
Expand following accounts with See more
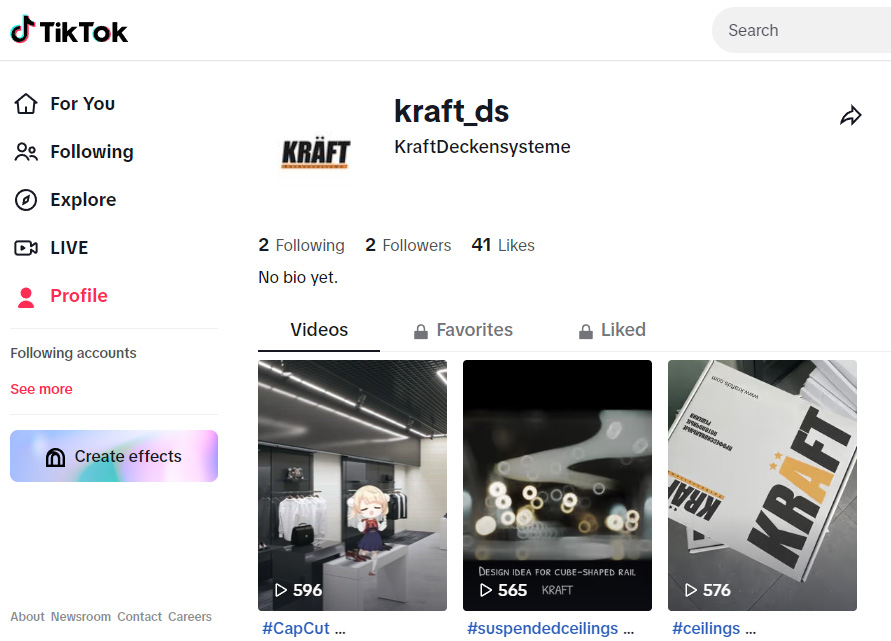point(41,389)
